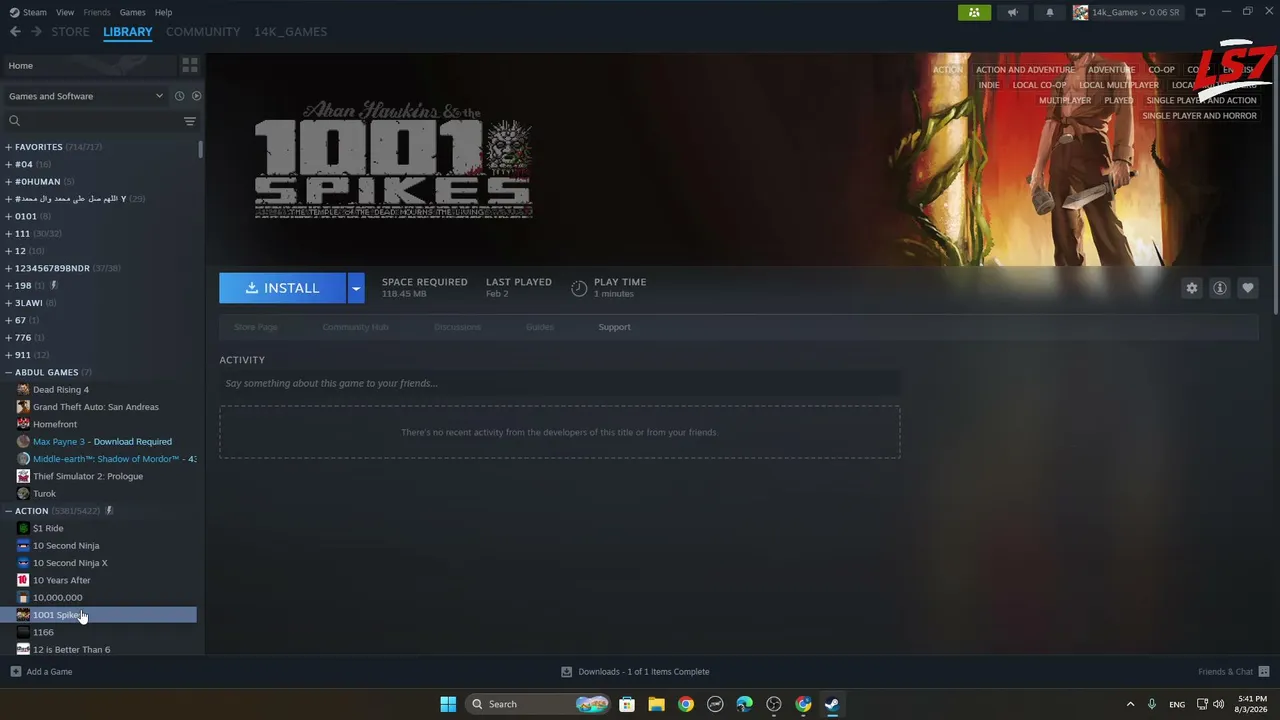
Task: Click the microphone icon in the system tray
Action: pyautogui.click(x=1153, y=704)
